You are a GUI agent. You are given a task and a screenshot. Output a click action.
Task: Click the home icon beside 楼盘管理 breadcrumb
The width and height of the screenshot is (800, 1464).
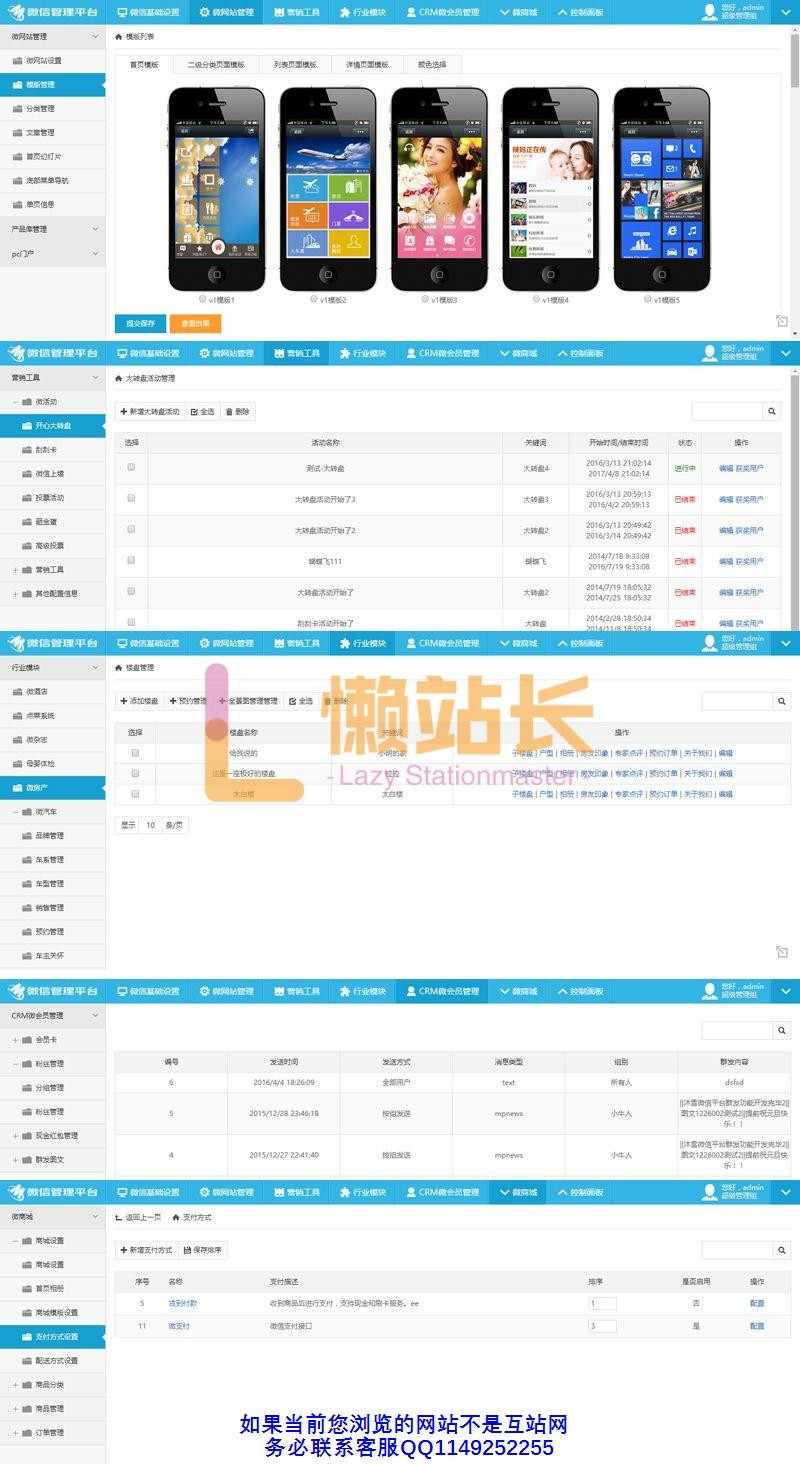pyautogui.click(x=120, y=667)
